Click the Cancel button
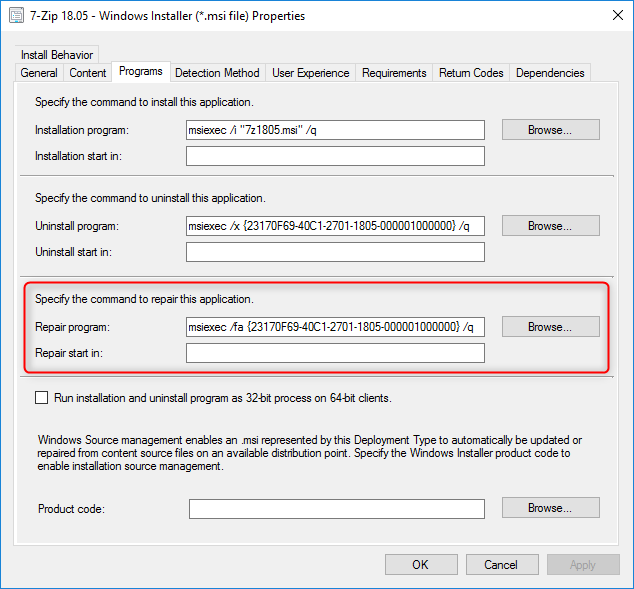The height and width of the screenshot is (589, 634). click(x=502, y=564)
